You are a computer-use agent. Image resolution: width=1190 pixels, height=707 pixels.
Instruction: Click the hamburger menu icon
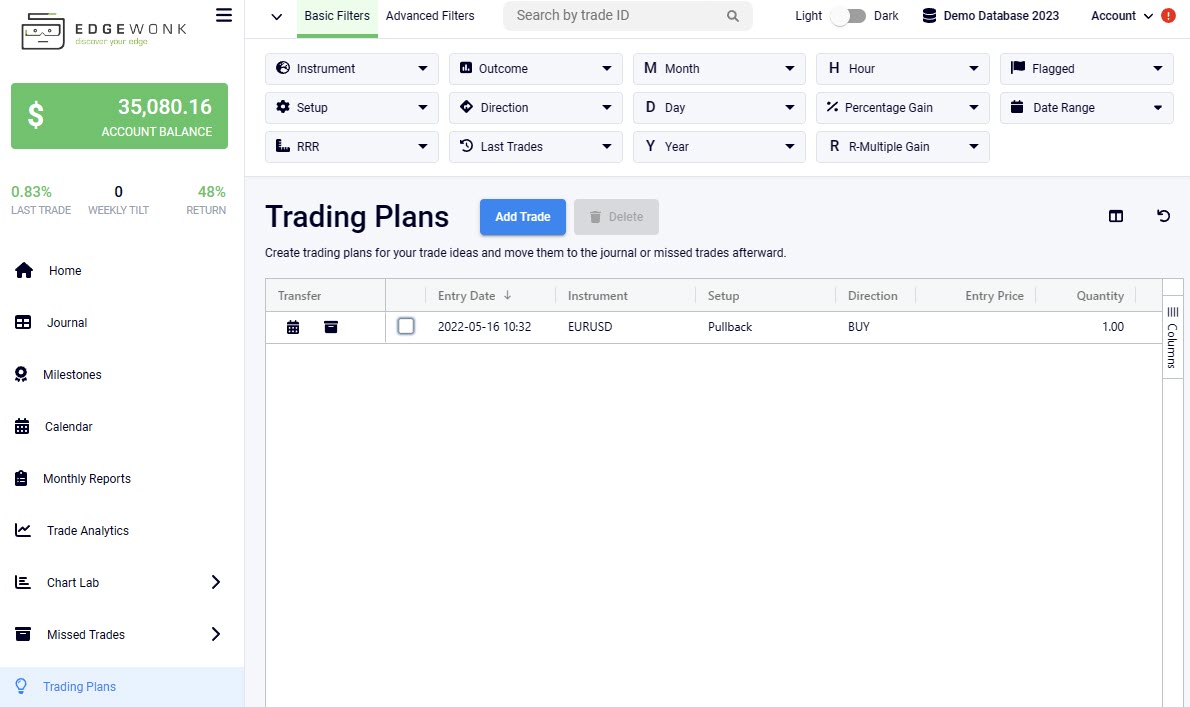click(224, 15)
